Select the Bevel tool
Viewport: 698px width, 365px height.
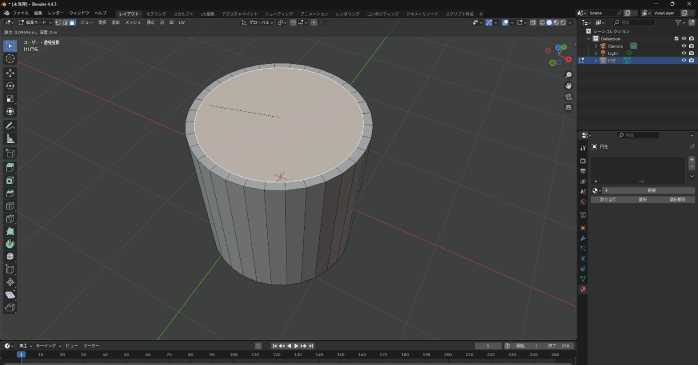[x=10, y=193]
